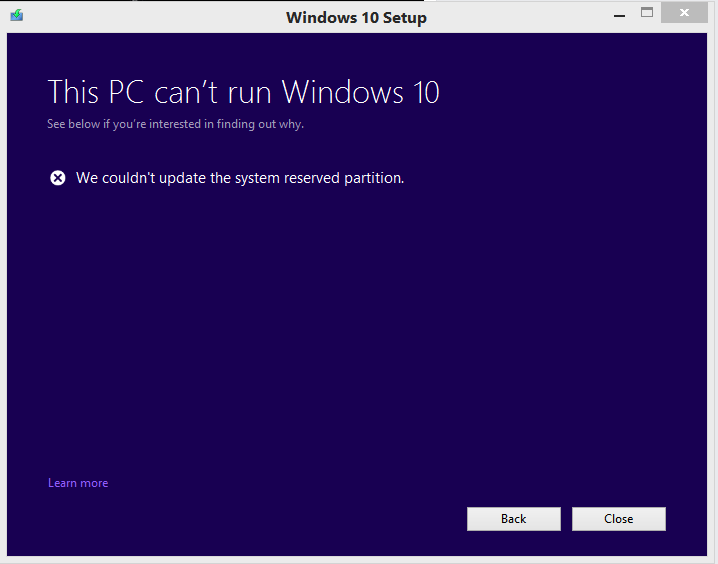This screenshot has height=564, width=718.
Task: Click the "We couldn't update the system reserved partition" message
Action: pos(240,178)
